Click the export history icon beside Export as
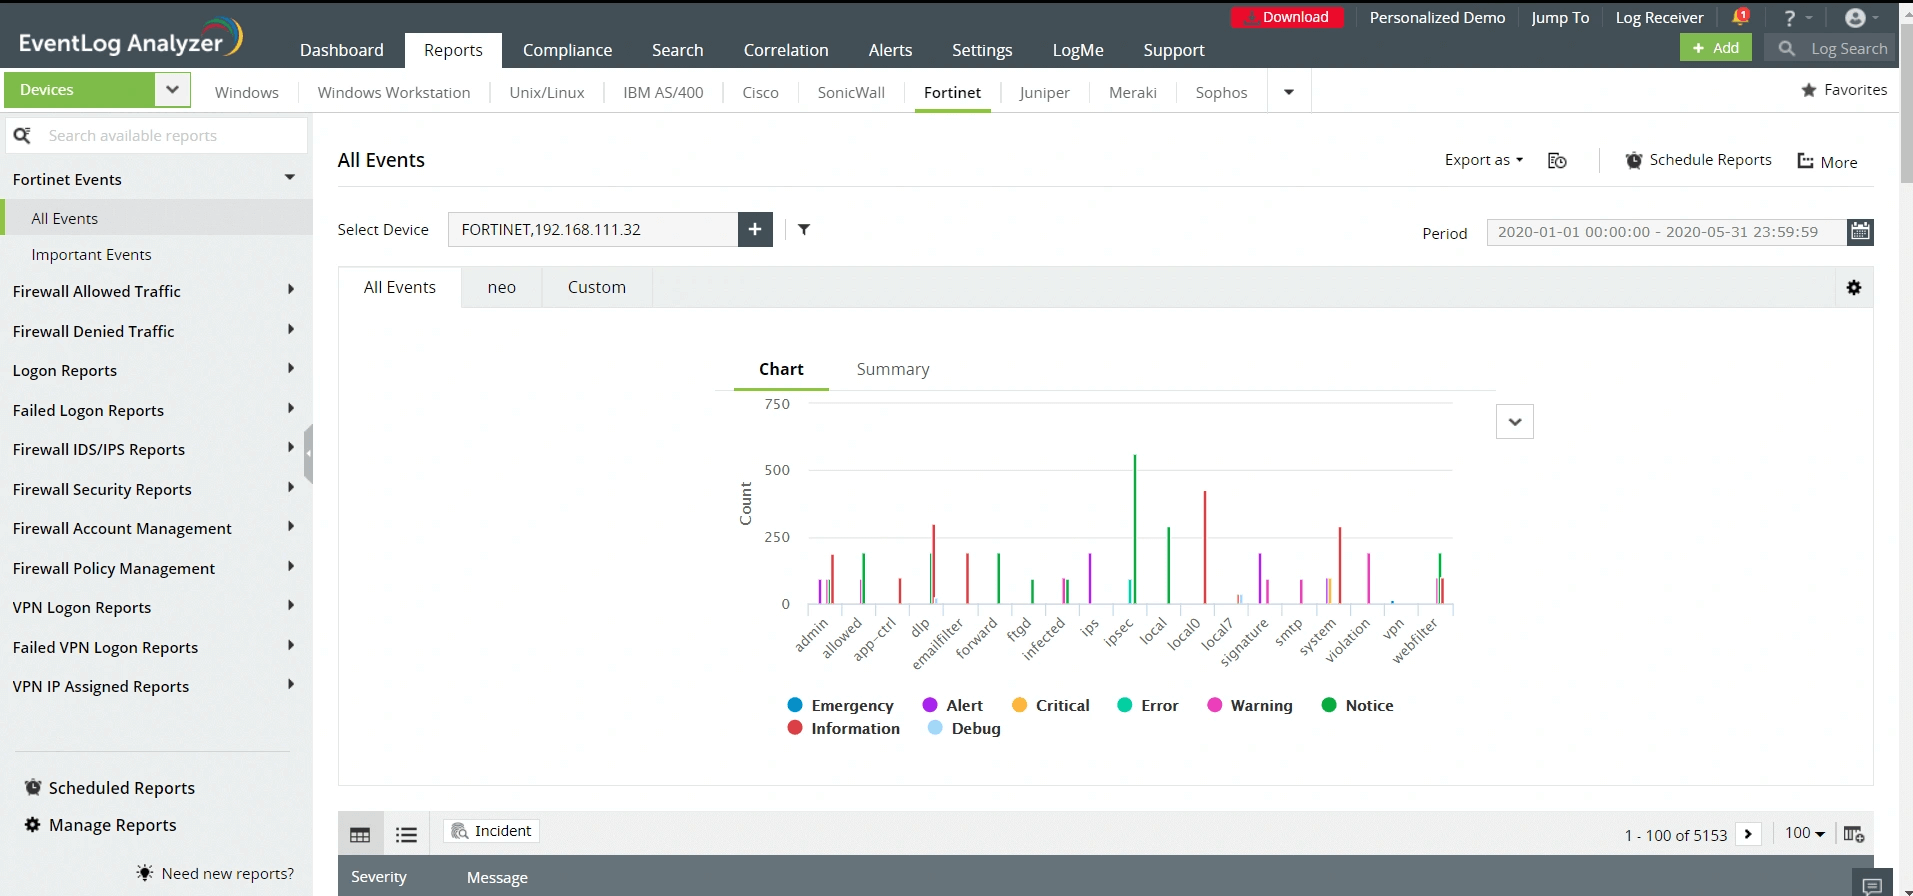Viewport: 1913px width, 896px height. click(1557, 161)
